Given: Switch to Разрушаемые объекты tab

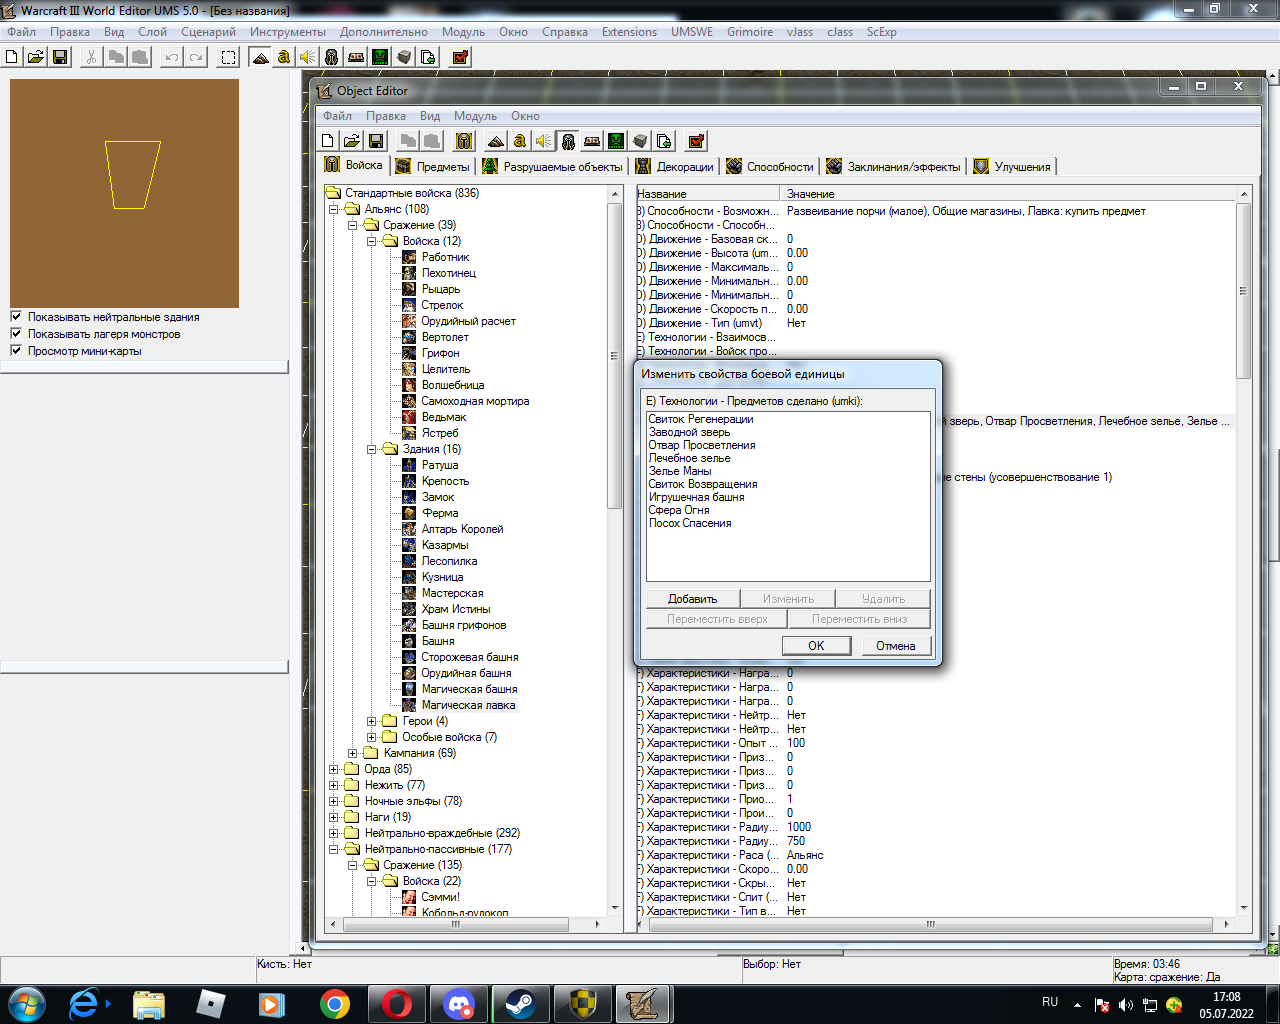Looking at the screenshot, I should 553,166.
